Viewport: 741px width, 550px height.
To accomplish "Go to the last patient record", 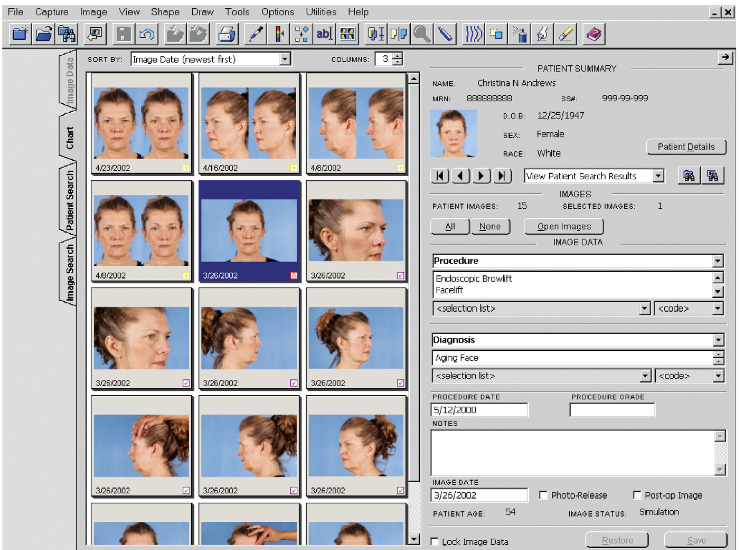I will coord(502,176).
